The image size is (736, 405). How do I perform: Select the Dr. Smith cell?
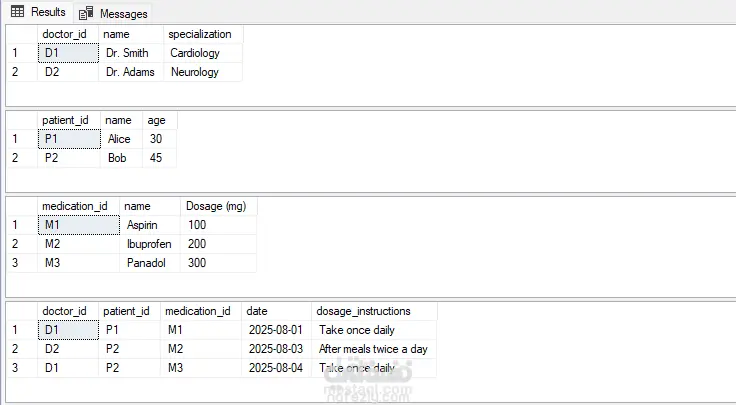click(127, 52)
